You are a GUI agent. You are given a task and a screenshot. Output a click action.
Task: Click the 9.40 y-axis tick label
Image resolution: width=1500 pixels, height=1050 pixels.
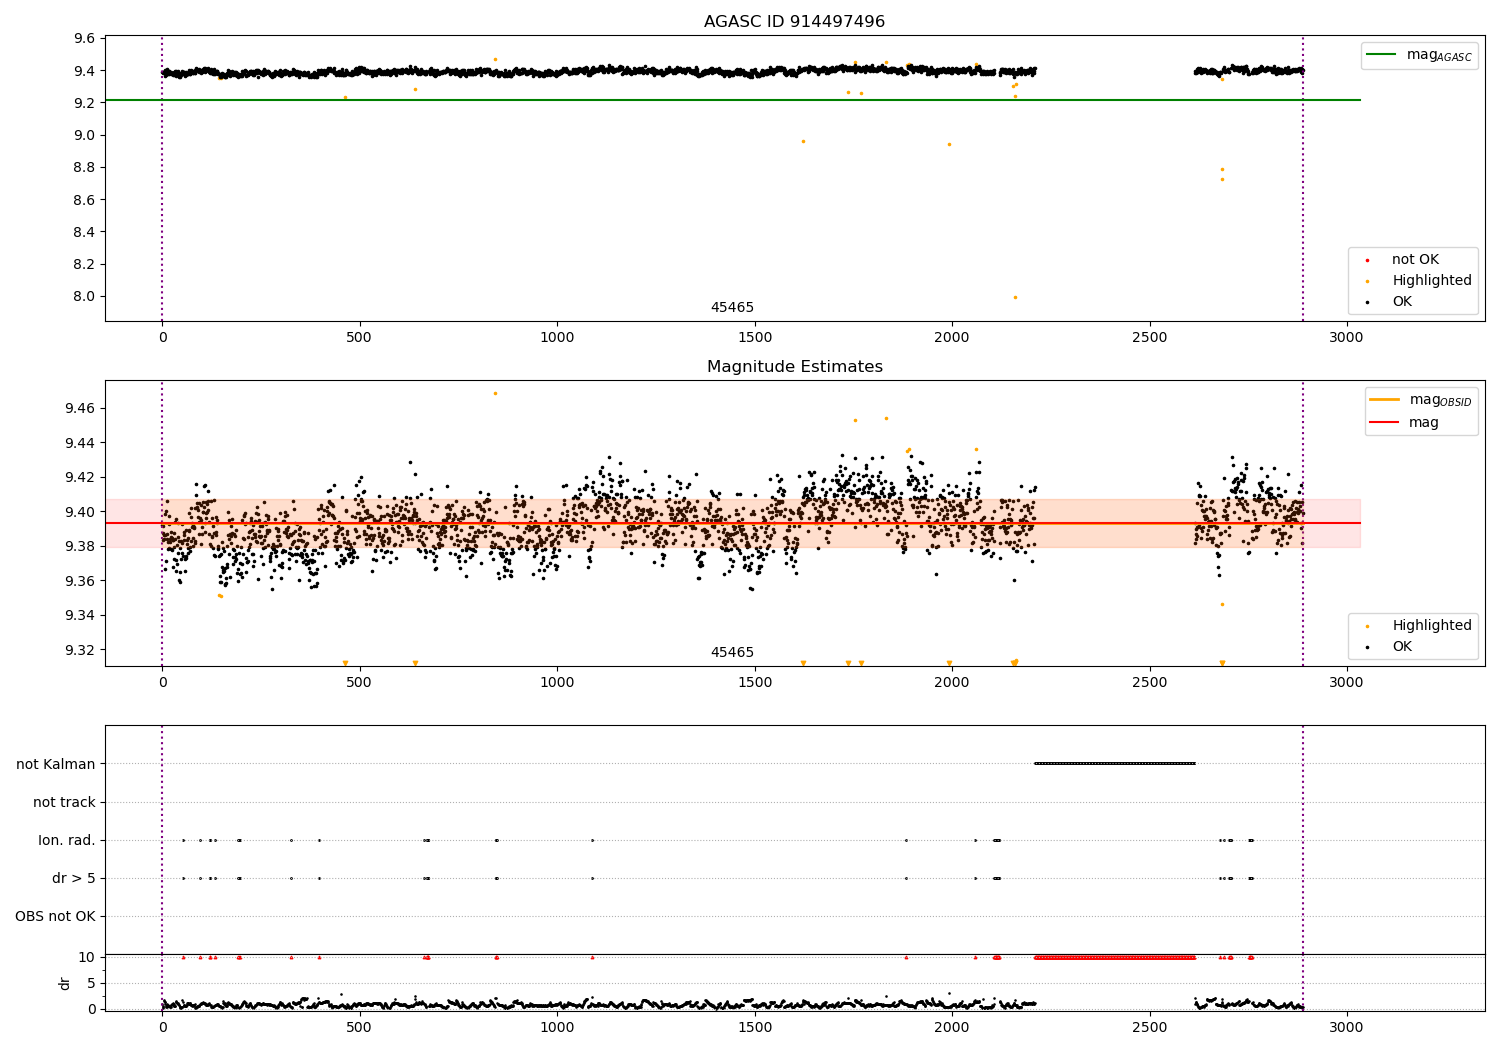coord(81,512)
